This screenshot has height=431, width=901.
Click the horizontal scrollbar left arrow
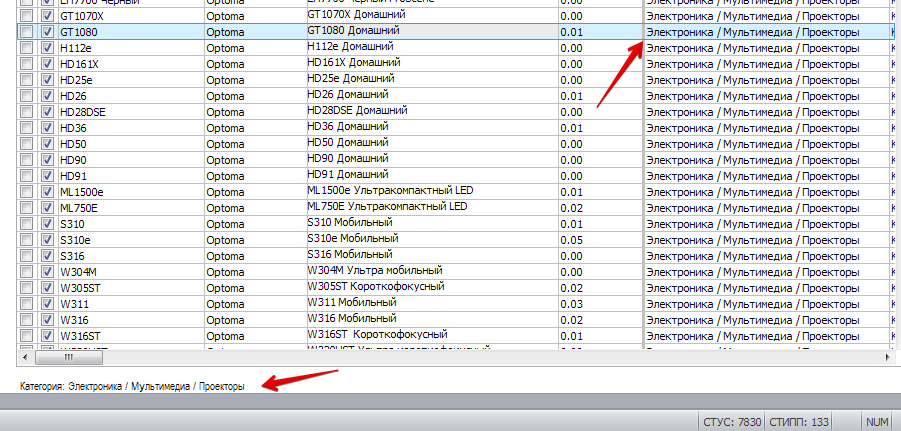point(25,357)
